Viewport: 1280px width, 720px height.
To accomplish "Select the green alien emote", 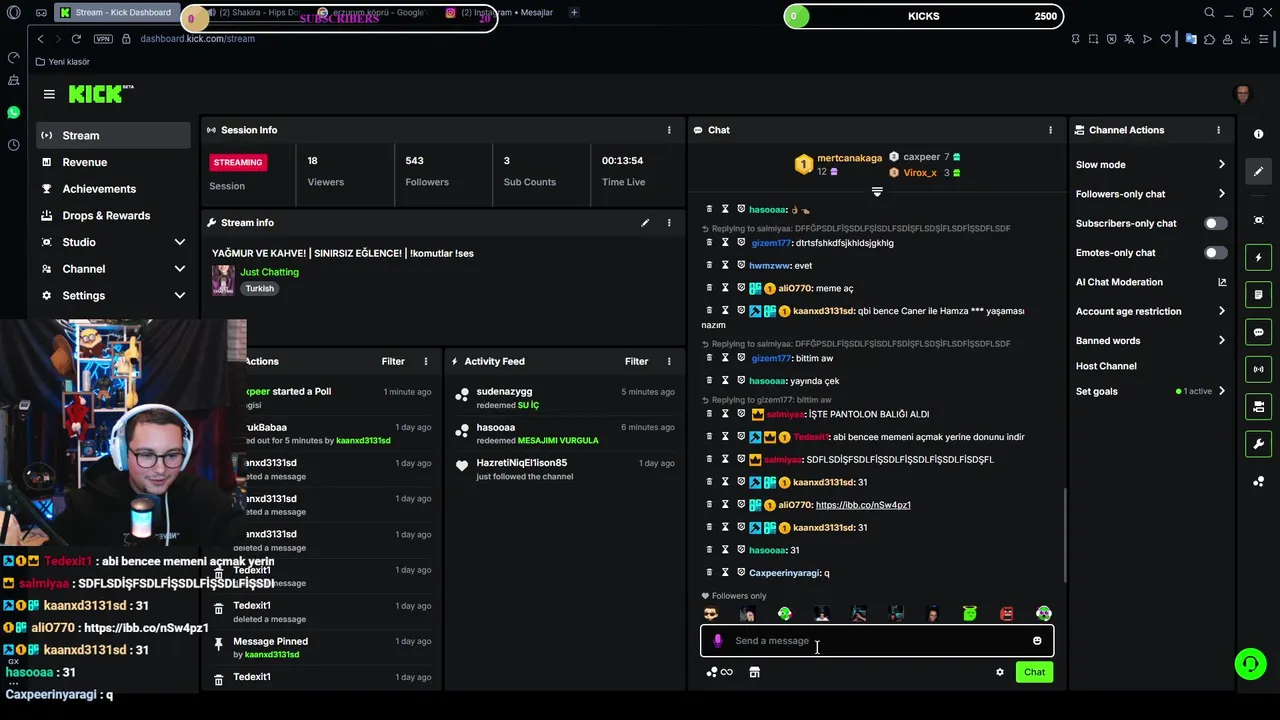I will pyautogui.click(x=970, y=614).
